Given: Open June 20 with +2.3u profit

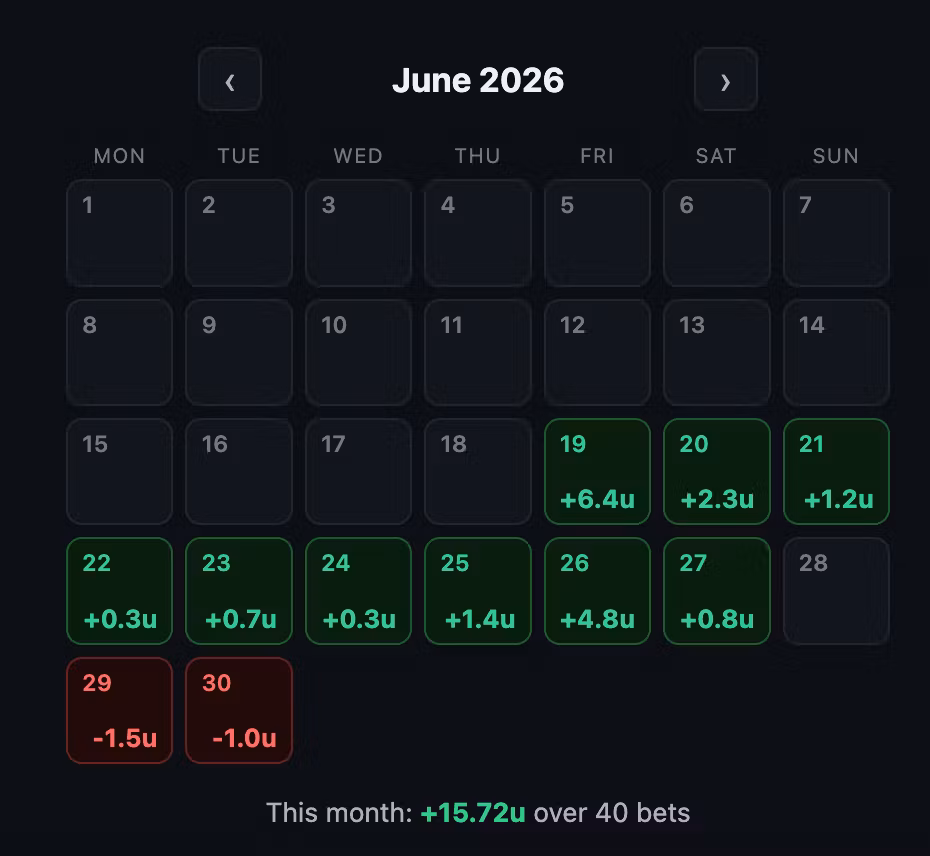Looking at the screenshot, I should [716, 472].
